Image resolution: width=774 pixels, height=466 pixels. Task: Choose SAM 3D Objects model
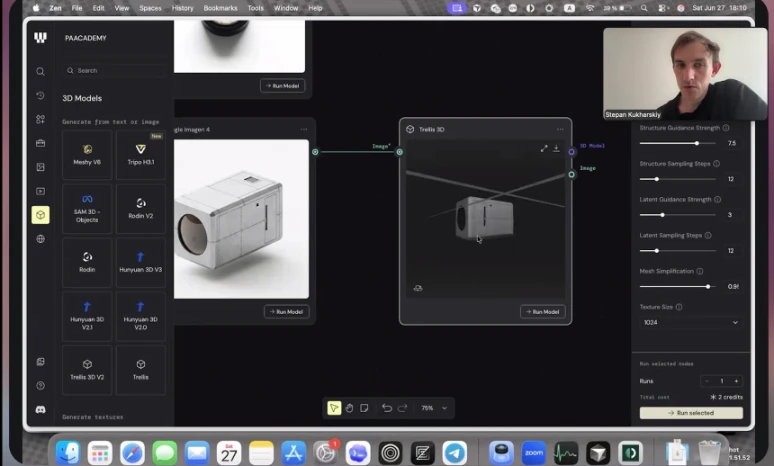pos(87,208)
